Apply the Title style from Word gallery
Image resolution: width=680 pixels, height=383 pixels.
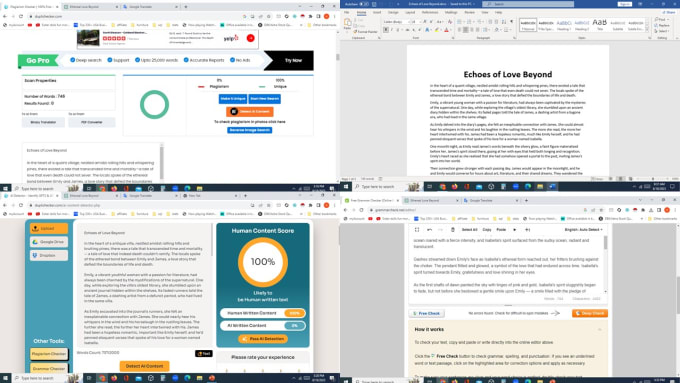(600, 25)
